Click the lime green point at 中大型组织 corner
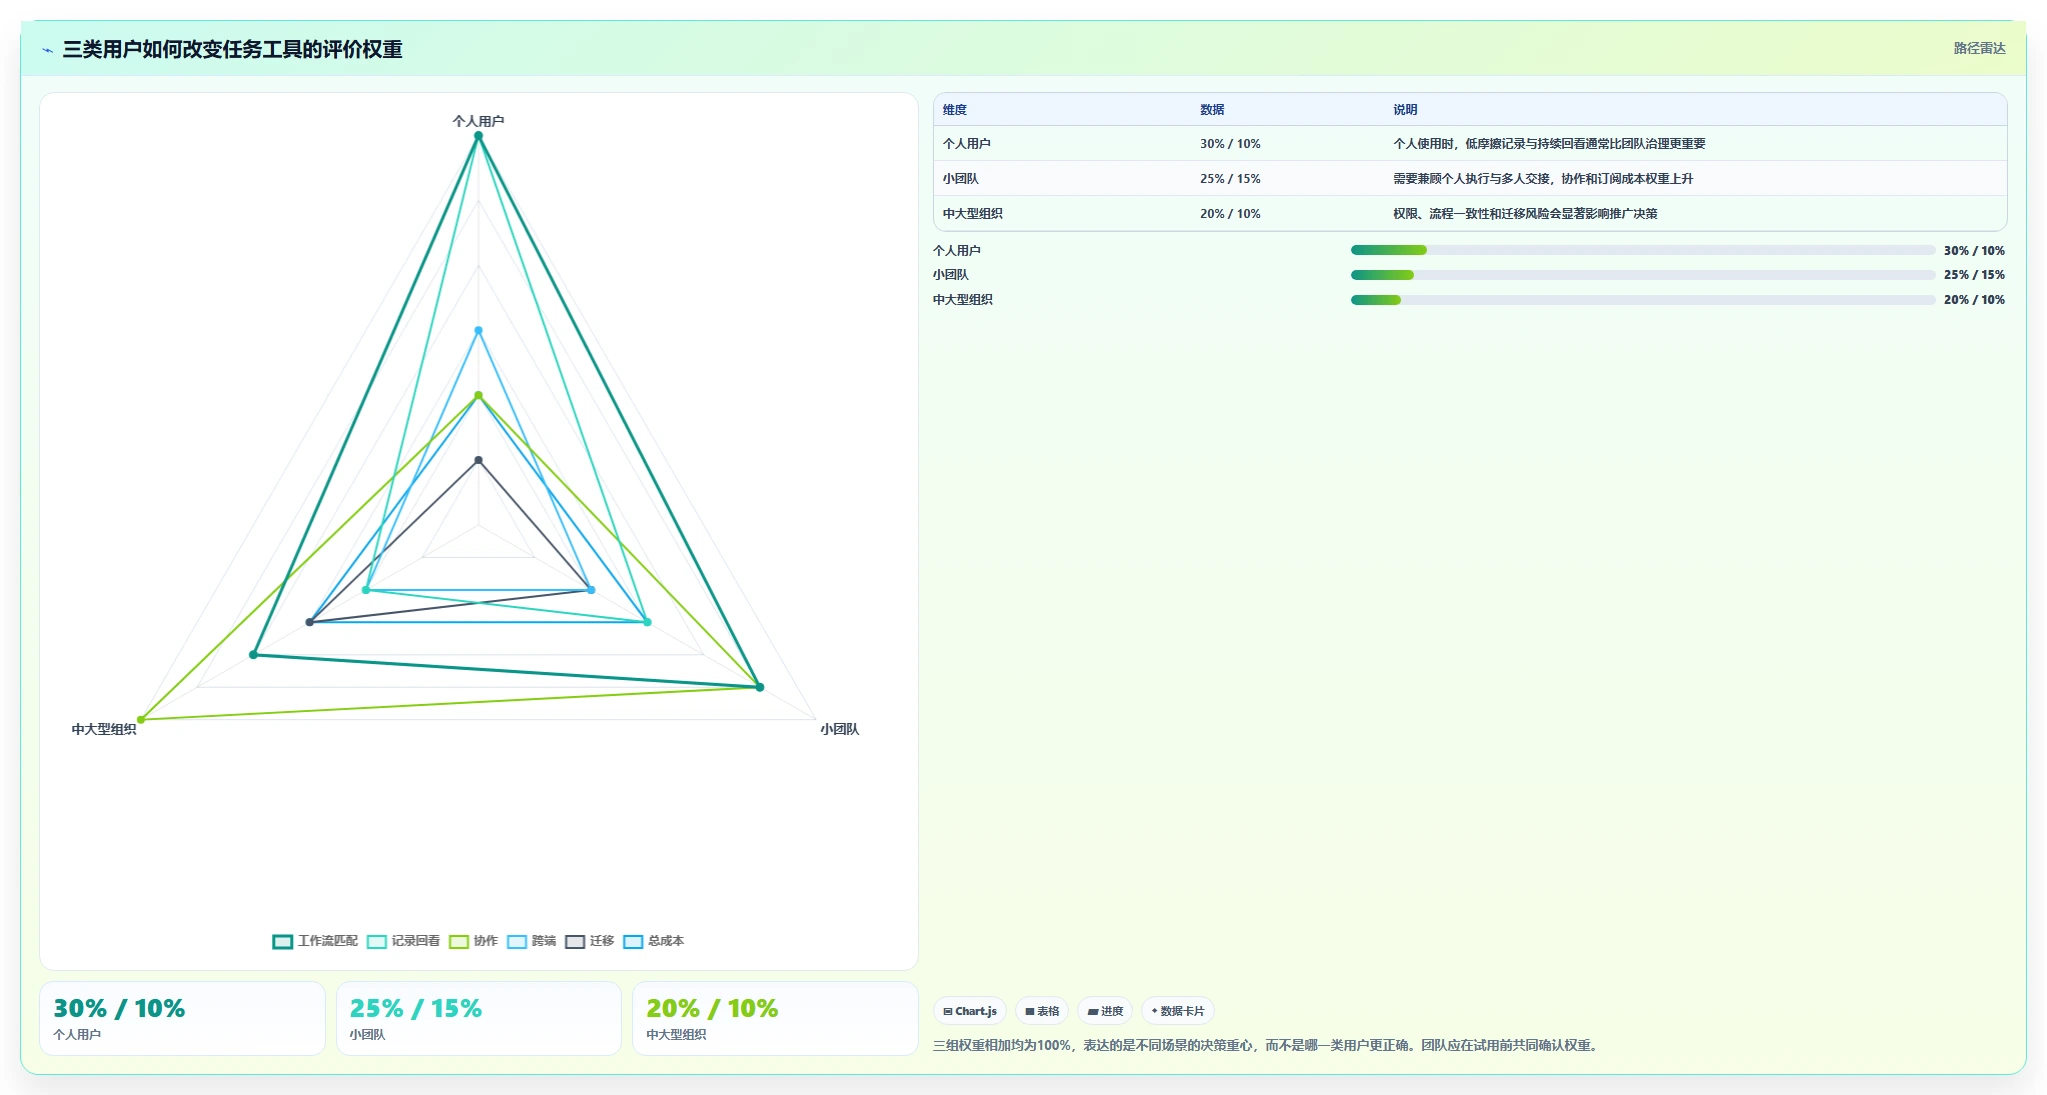This screenshot has width=2047, height=1095. [141, 719]
